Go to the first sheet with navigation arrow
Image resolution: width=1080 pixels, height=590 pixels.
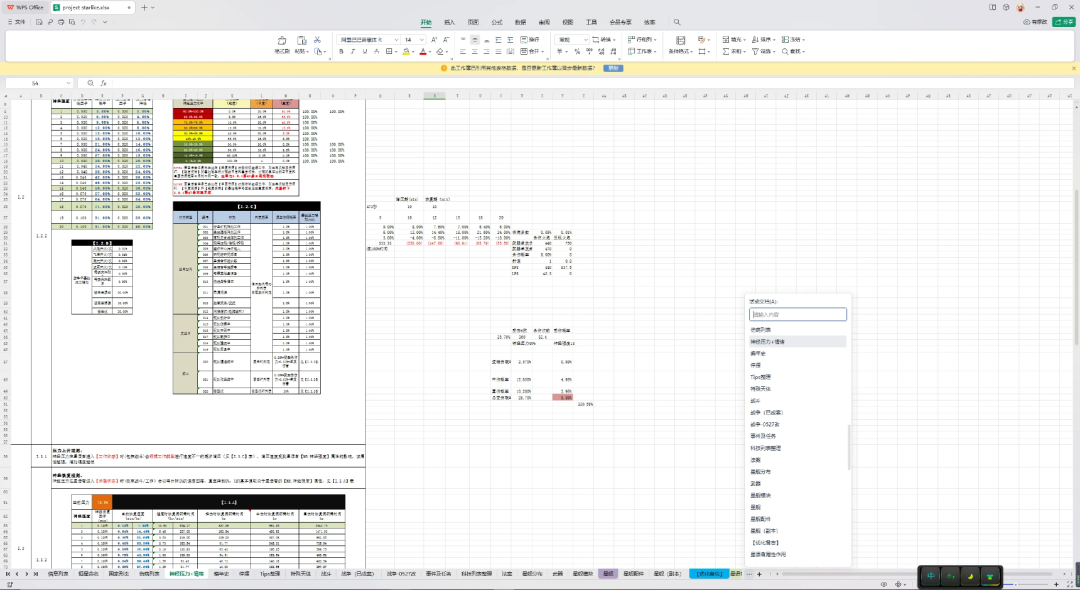(x=8, y=574)
